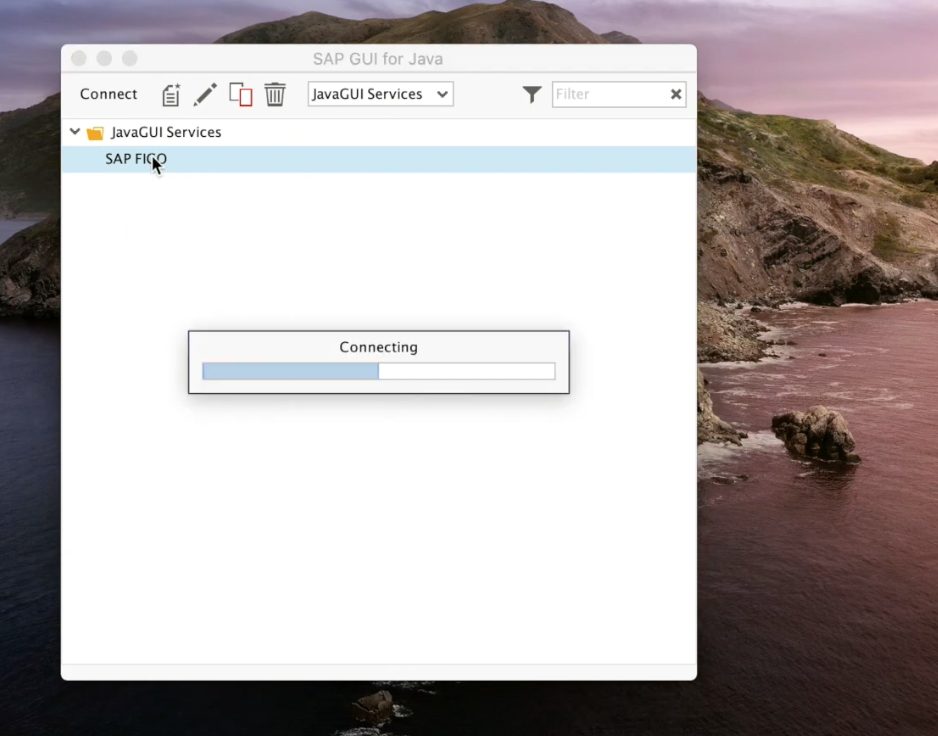Image resolution: width=938 pixels, height=736 pixels.
Task: Collapse the JavaGUI Services tree node
Action: [x=75, y=131]
